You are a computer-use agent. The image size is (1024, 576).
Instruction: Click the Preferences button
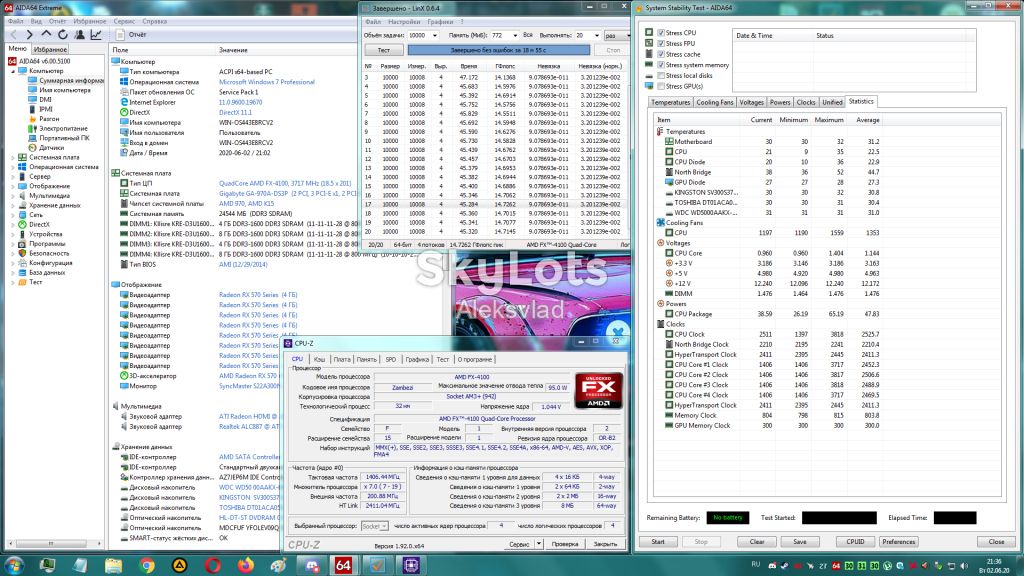(x=899, y=541)
